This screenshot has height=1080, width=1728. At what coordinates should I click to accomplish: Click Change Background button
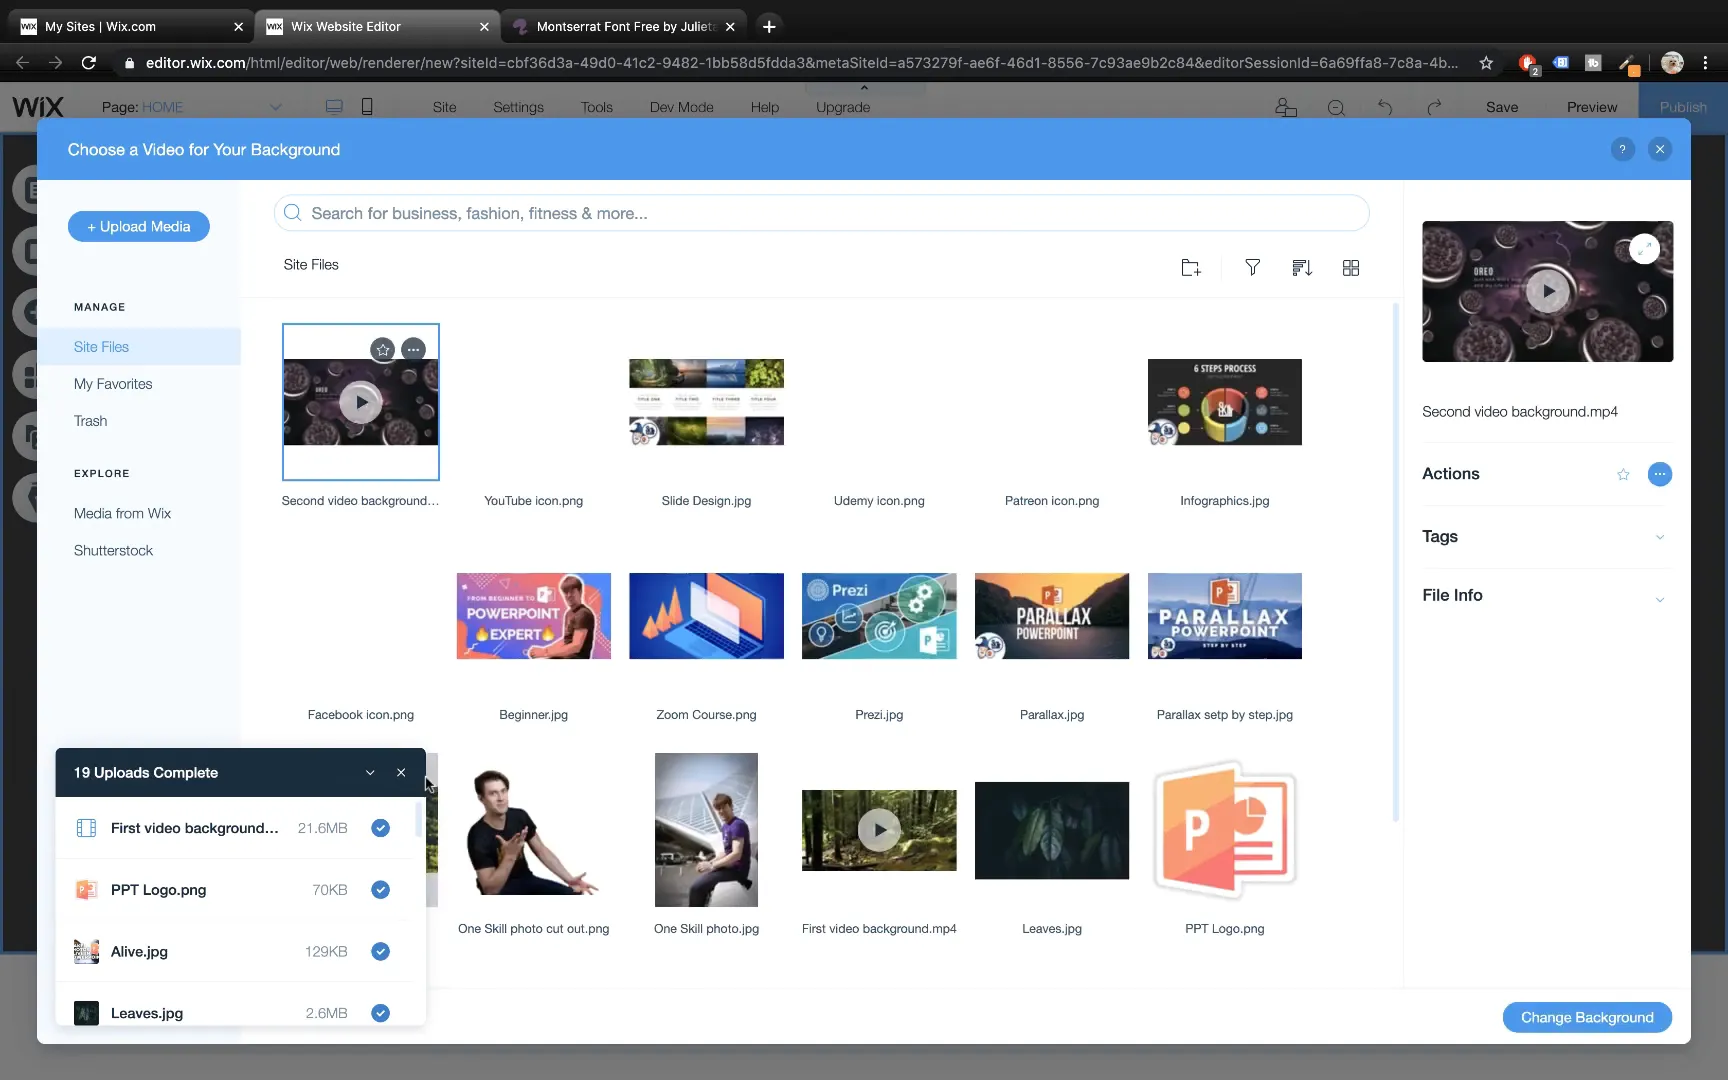1587,1018
